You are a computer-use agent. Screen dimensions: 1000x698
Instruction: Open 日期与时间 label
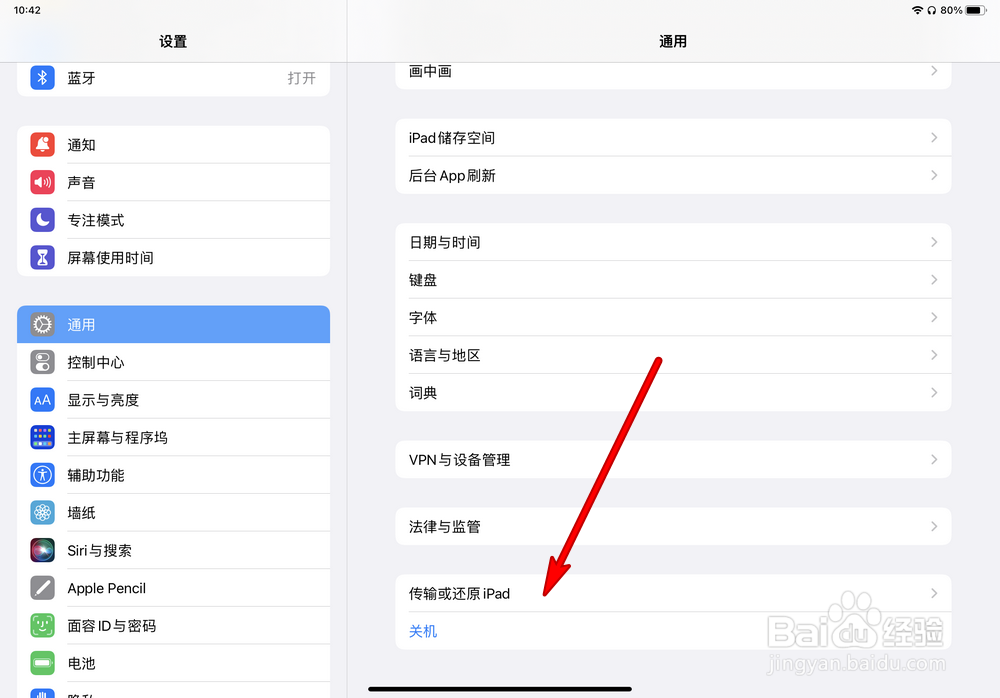(x=445, y=242)
